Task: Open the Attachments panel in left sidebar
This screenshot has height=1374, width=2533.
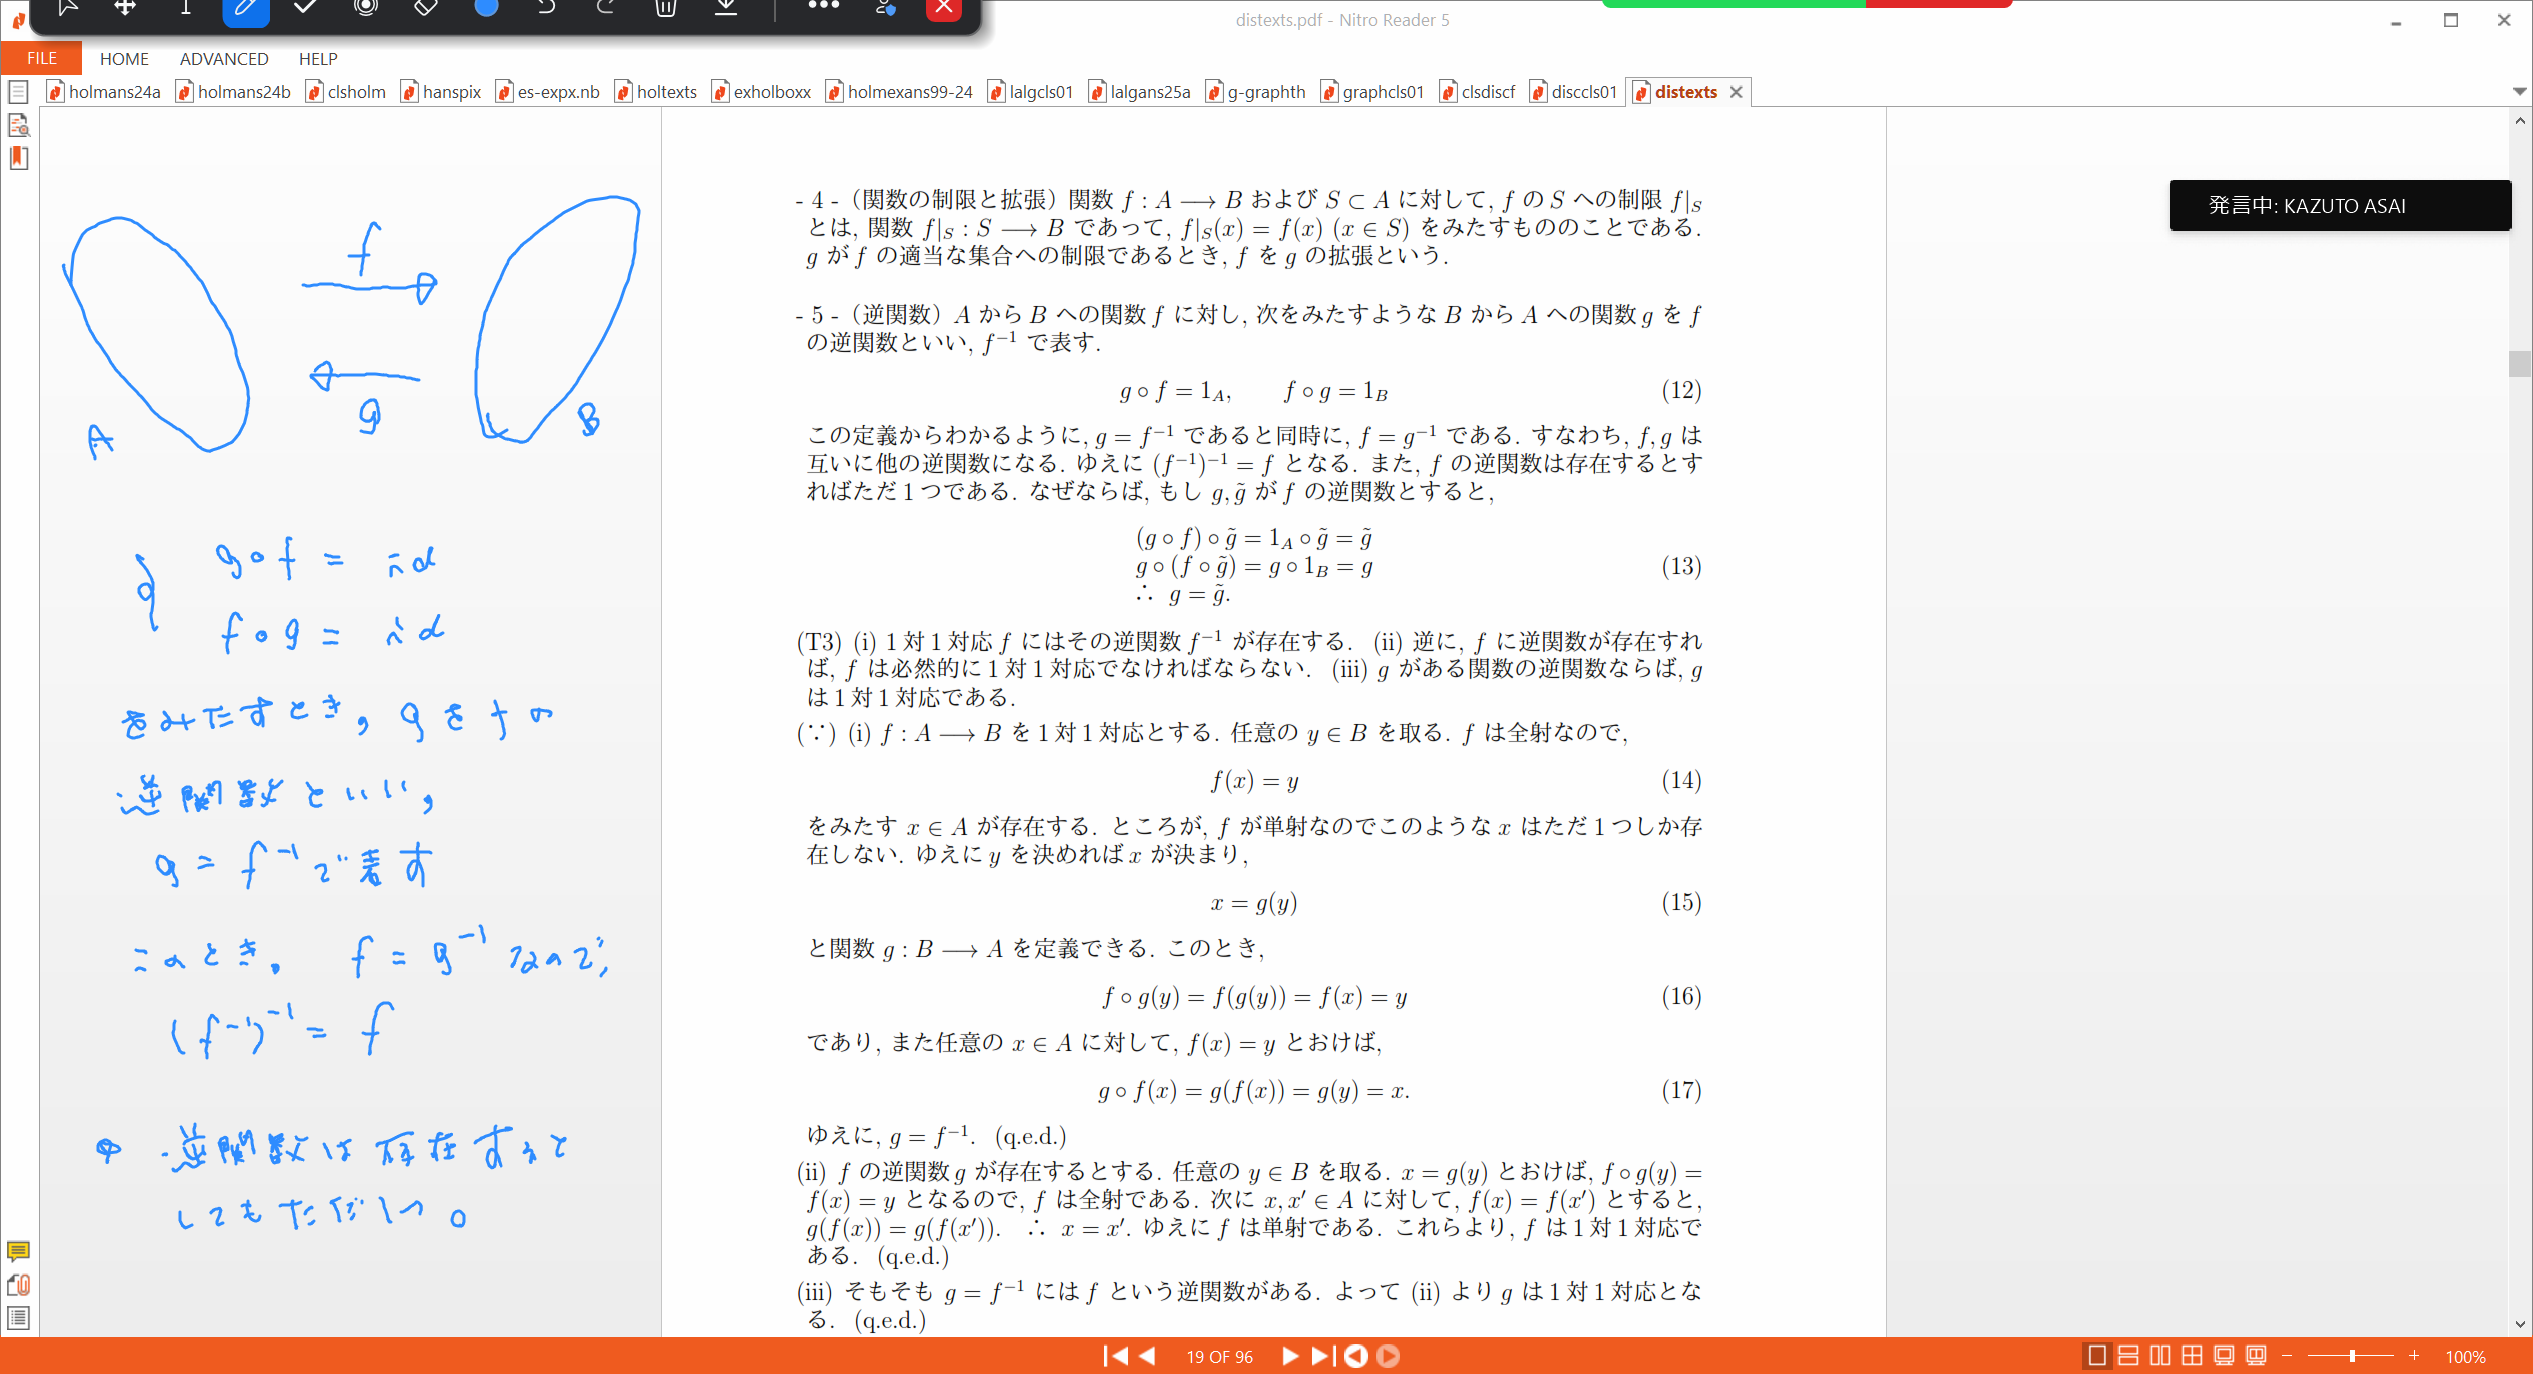Action: click(x=18, y=1285)
